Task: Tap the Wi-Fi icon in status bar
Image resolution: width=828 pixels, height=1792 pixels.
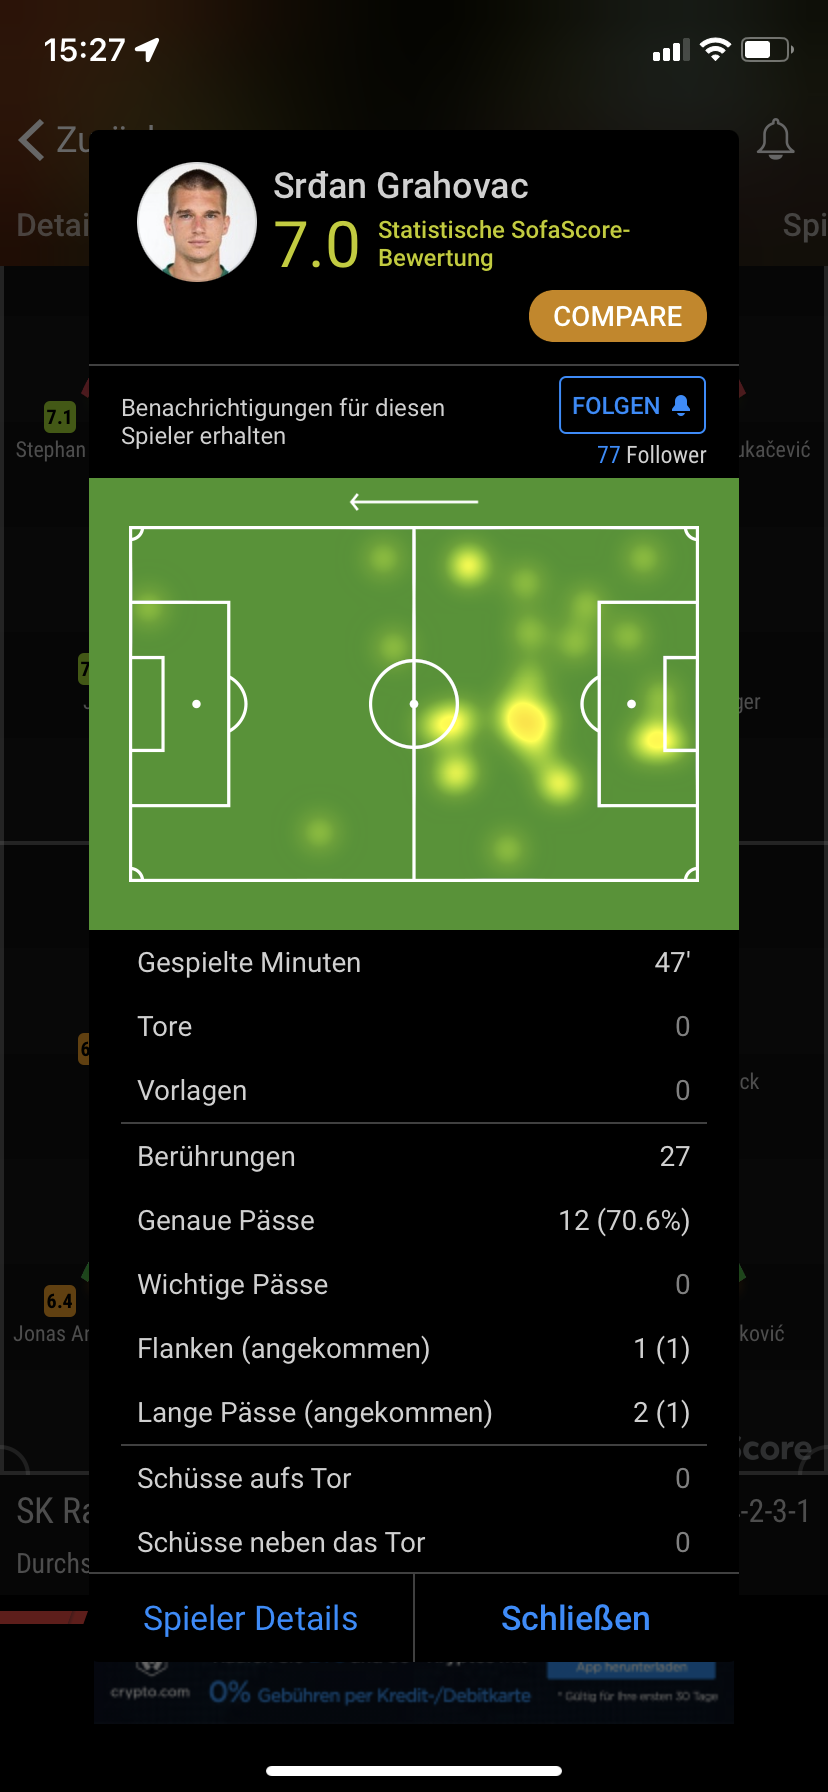Action: pos(715,49)
